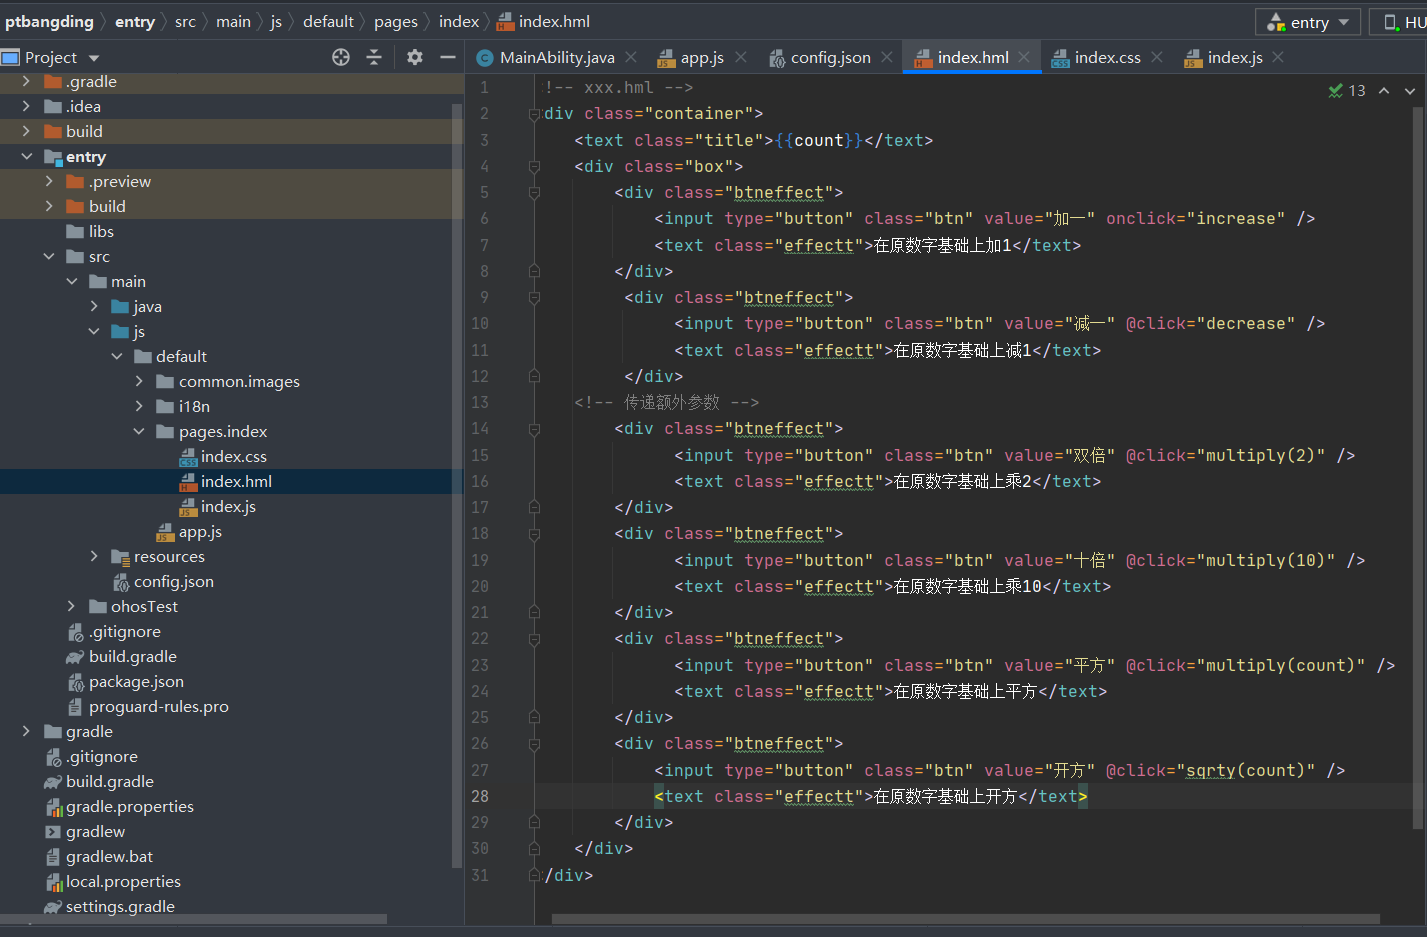Click the entry breadcrumb in navigation bar
The width and height of the screenshot is (1427, 937).
click(x=135, y=21)
